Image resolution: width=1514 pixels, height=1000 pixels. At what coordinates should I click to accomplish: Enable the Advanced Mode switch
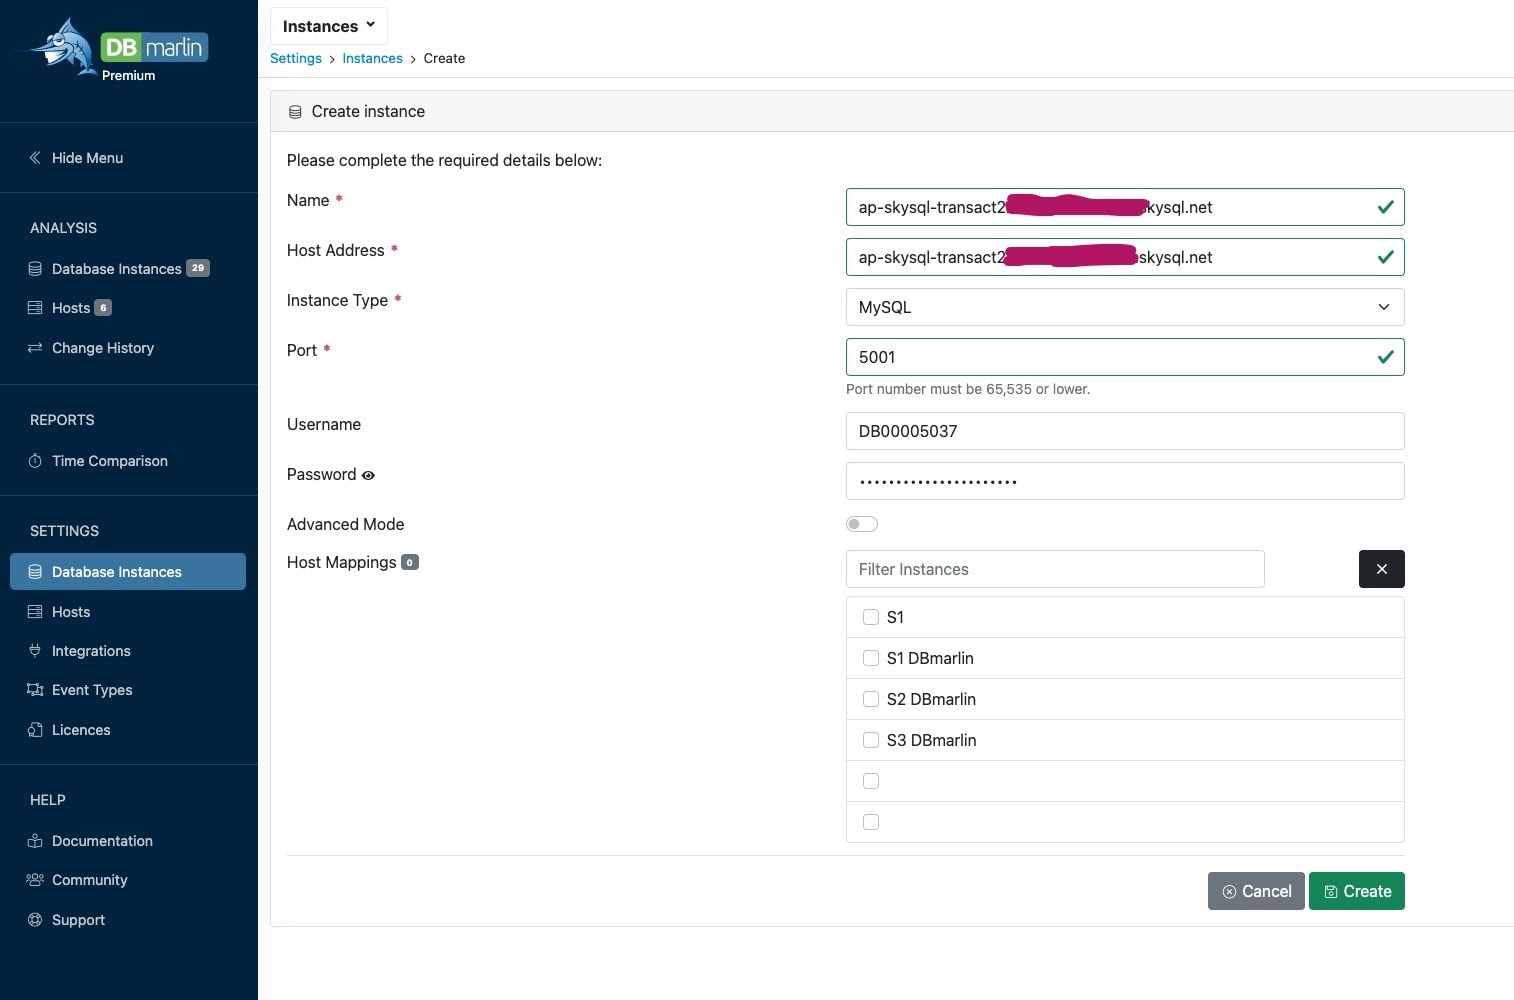862,524
